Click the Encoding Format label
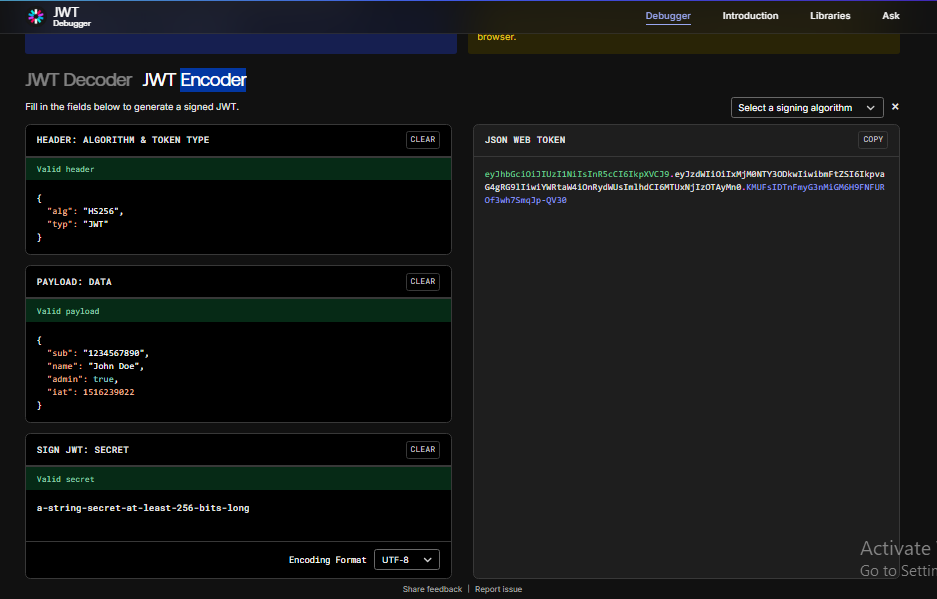This screenshot has width=937, height=599. tap(327, 560)
